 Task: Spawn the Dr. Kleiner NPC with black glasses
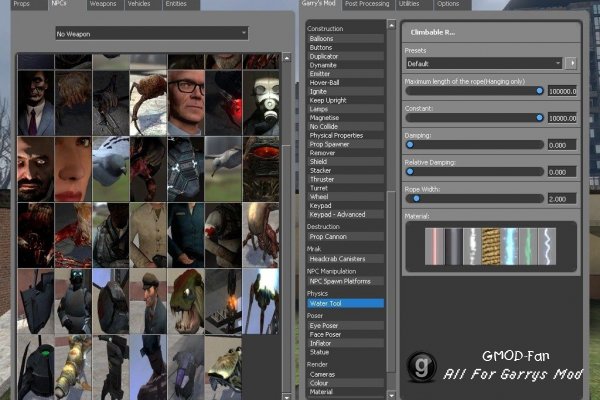click(x=186, y=103)
